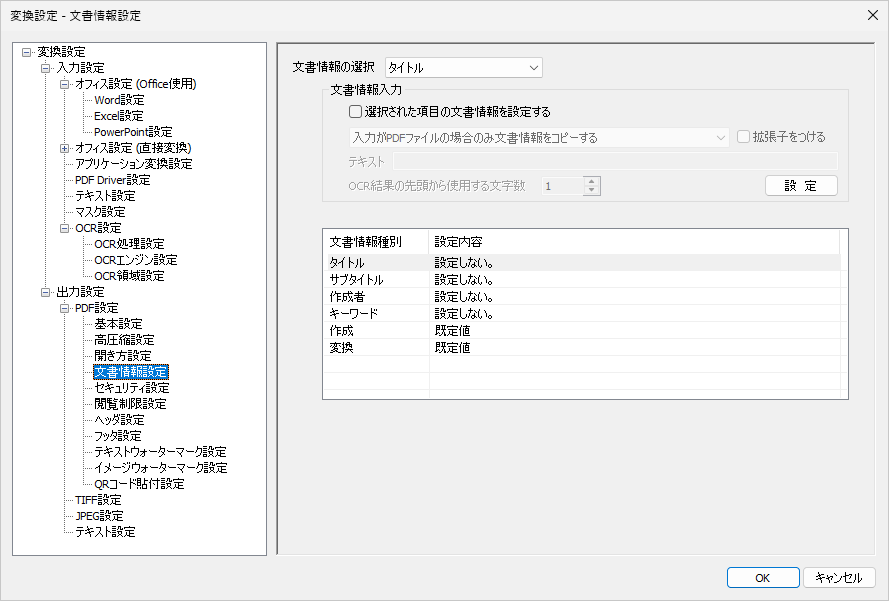The height and width of the screenshot is (601, 889).
Task: Open テキストウォーターマーク設定 item
Action: click(x=160, y=452)
